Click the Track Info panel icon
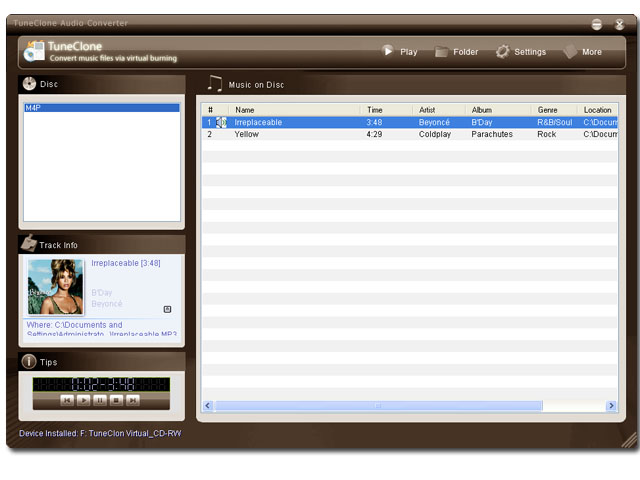Viewport: 640px width, 480px height. tap(29, 243)
